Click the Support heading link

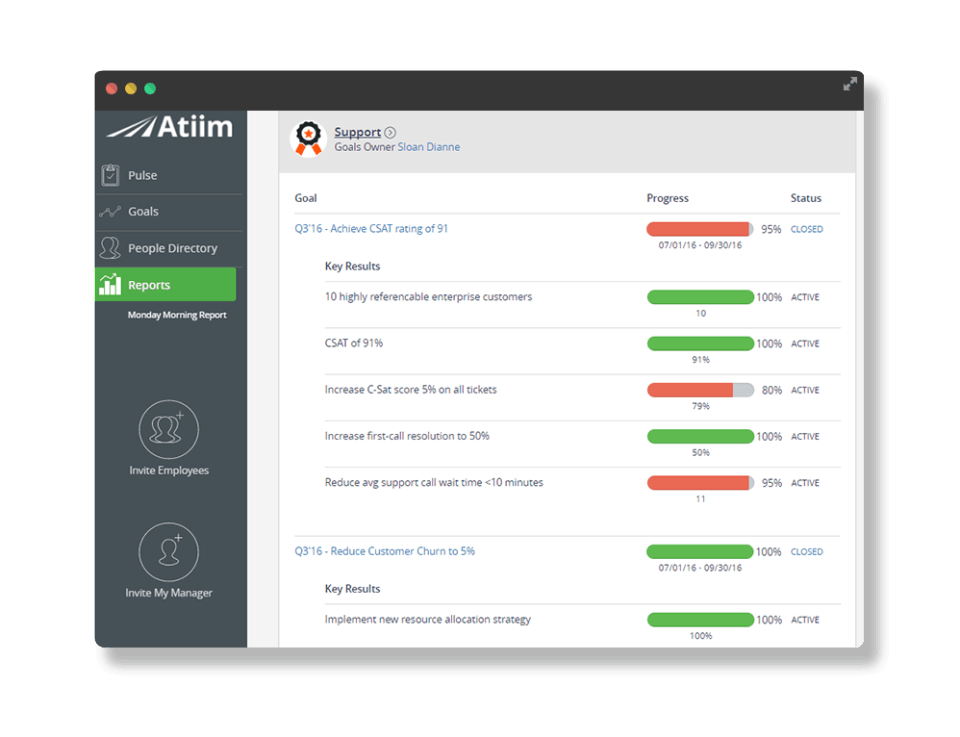coord(357,132)
